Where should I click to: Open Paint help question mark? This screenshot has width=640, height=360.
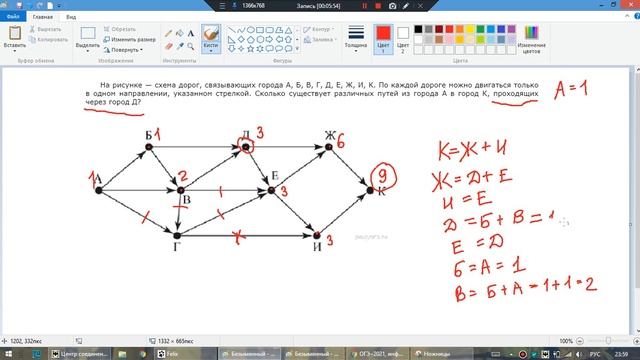click(637, 16)
